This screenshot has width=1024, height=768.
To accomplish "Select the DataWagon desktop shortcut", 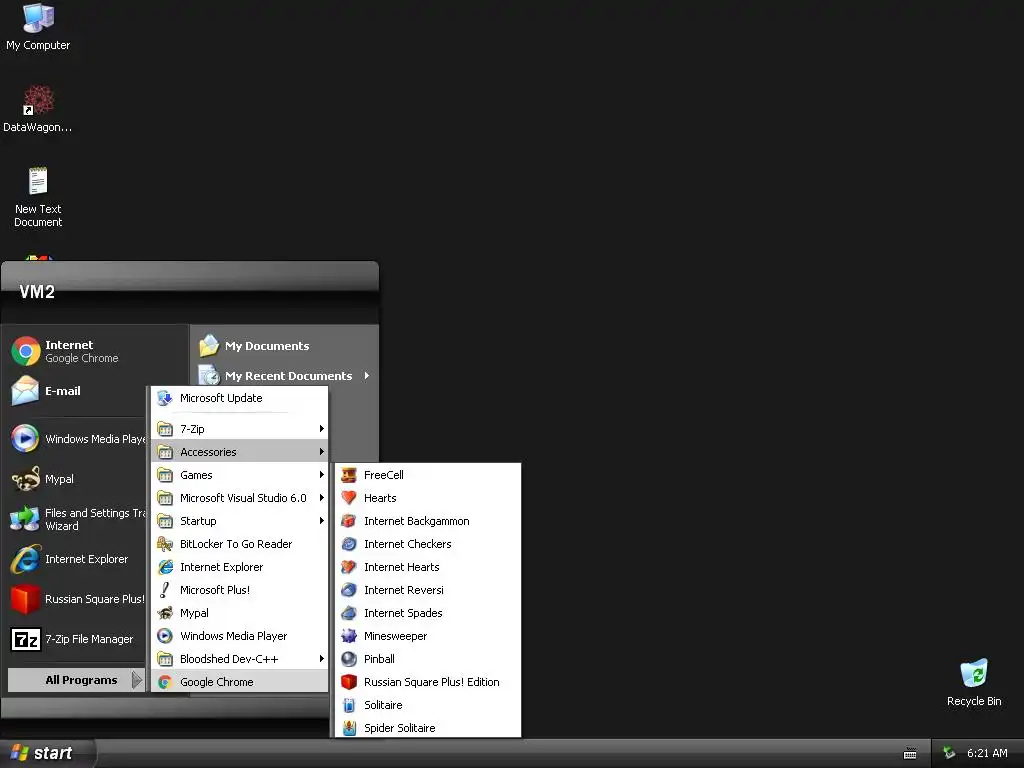I will click(x=38, y=108).
